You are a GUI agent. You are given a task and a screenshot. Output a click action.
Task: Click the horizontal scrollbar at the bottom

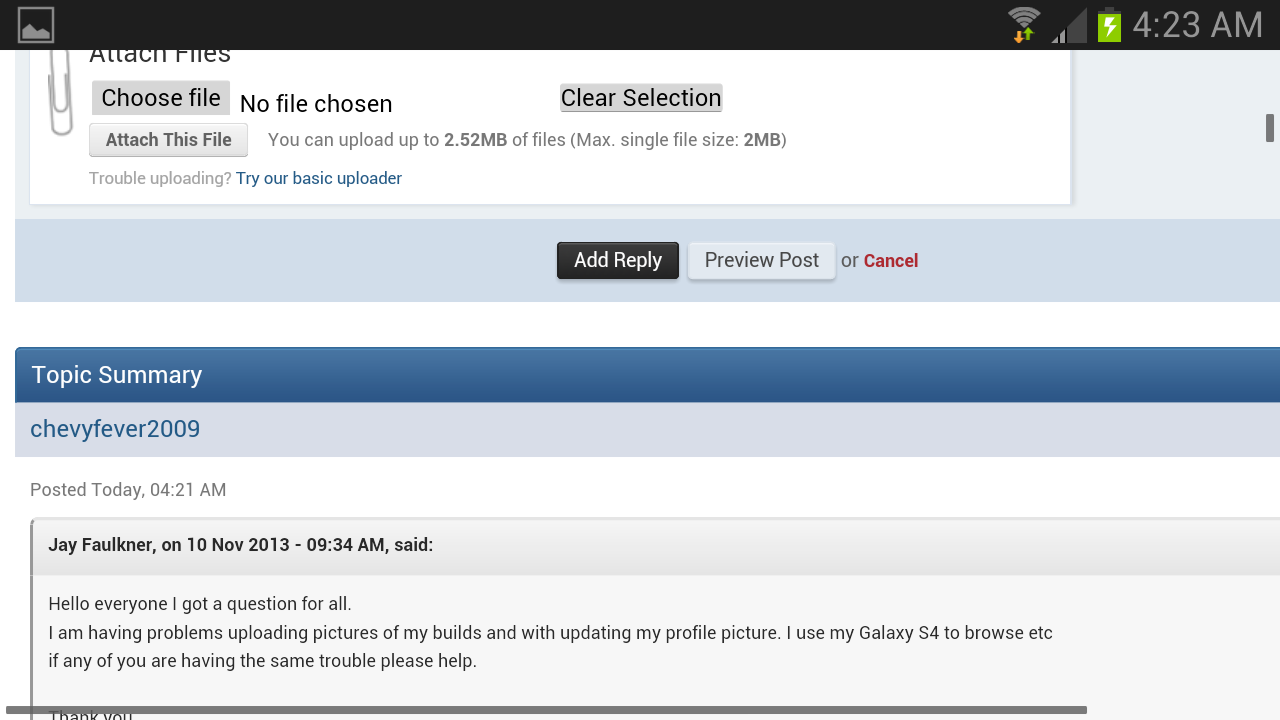(546, 710)
